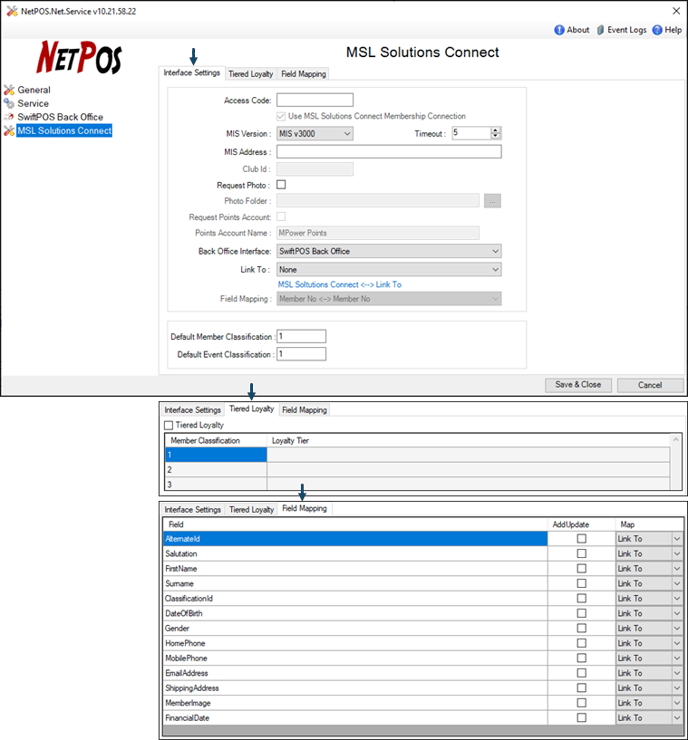688x740 pixels.
Task: Click the NetPOS logo
Action: 79,58
